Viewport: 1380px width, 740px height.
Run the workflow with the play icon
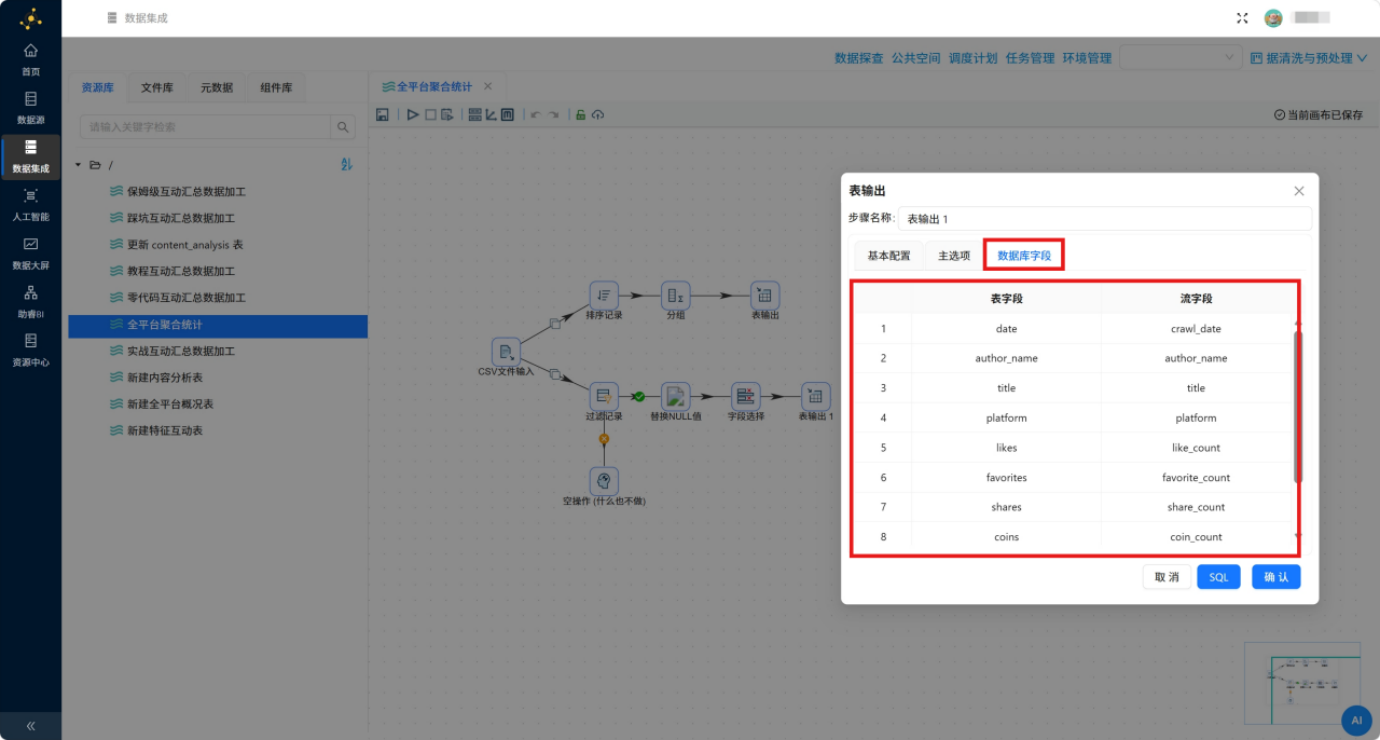pos(412,115)
